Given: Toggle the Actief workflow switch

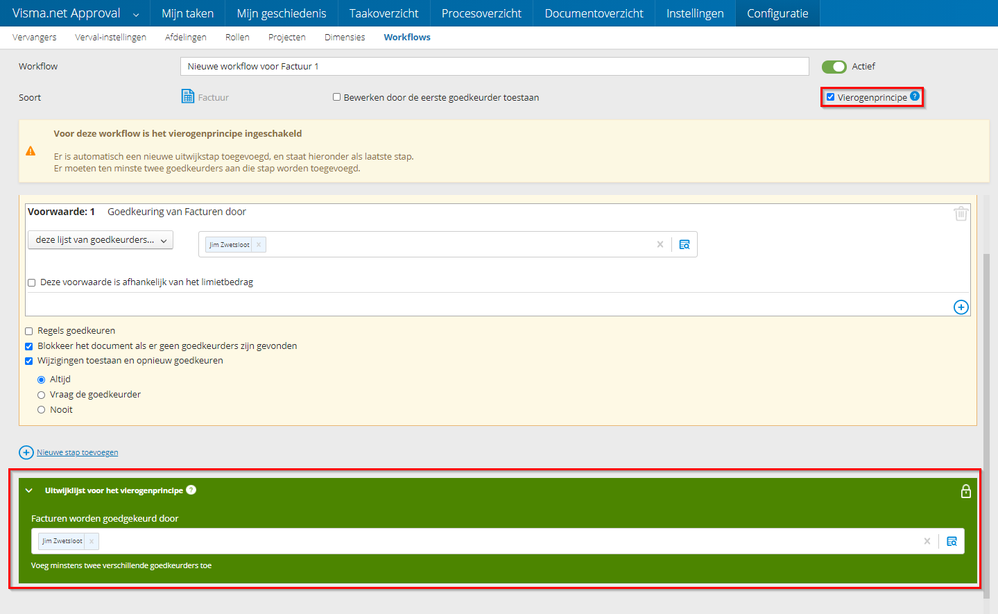Looking at the screenshot, I should pyautogui.click(x=834, y=67).
